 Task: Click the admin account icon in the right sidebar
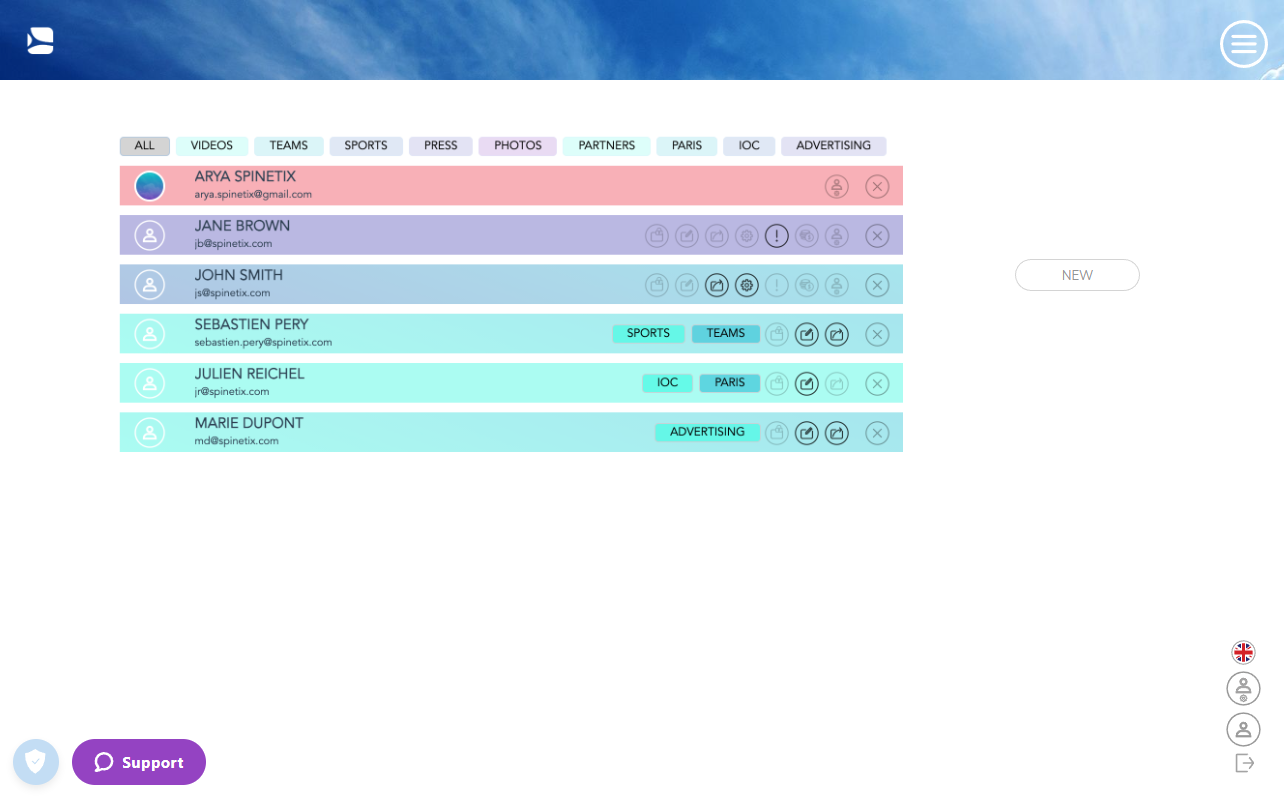(x=1243, y=688)
